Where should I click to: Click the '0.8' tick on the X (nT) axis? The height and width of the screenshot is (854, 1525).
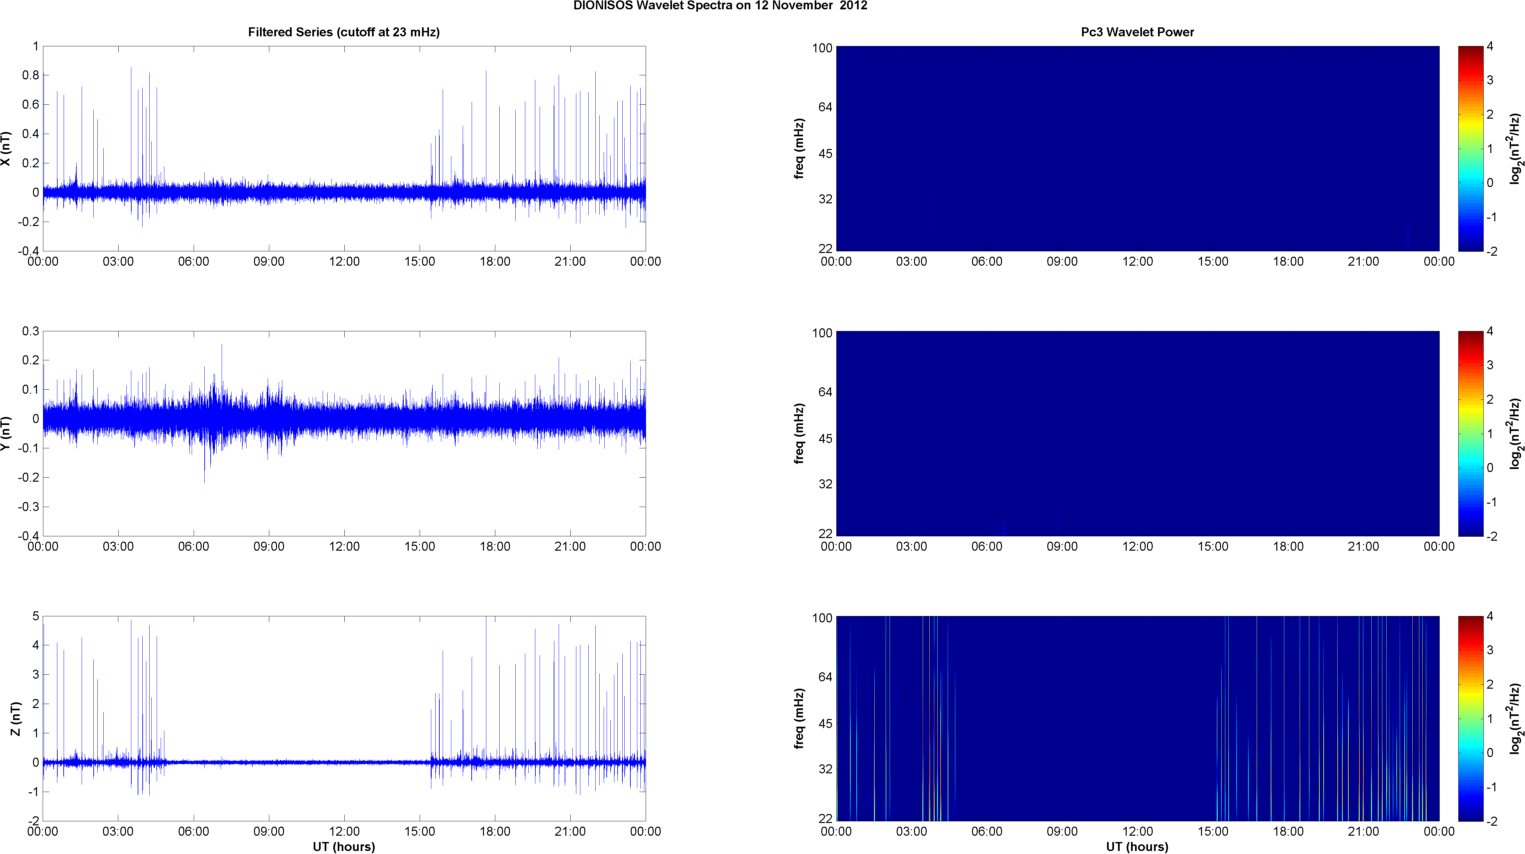[x=30, y=75]
